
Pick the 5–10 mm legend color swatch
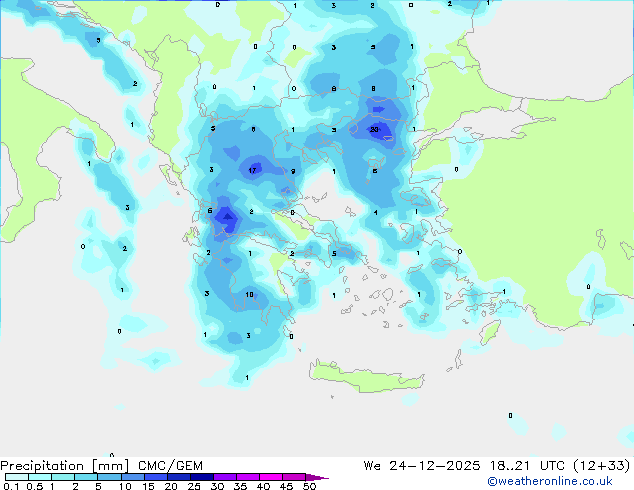(109, 477)
